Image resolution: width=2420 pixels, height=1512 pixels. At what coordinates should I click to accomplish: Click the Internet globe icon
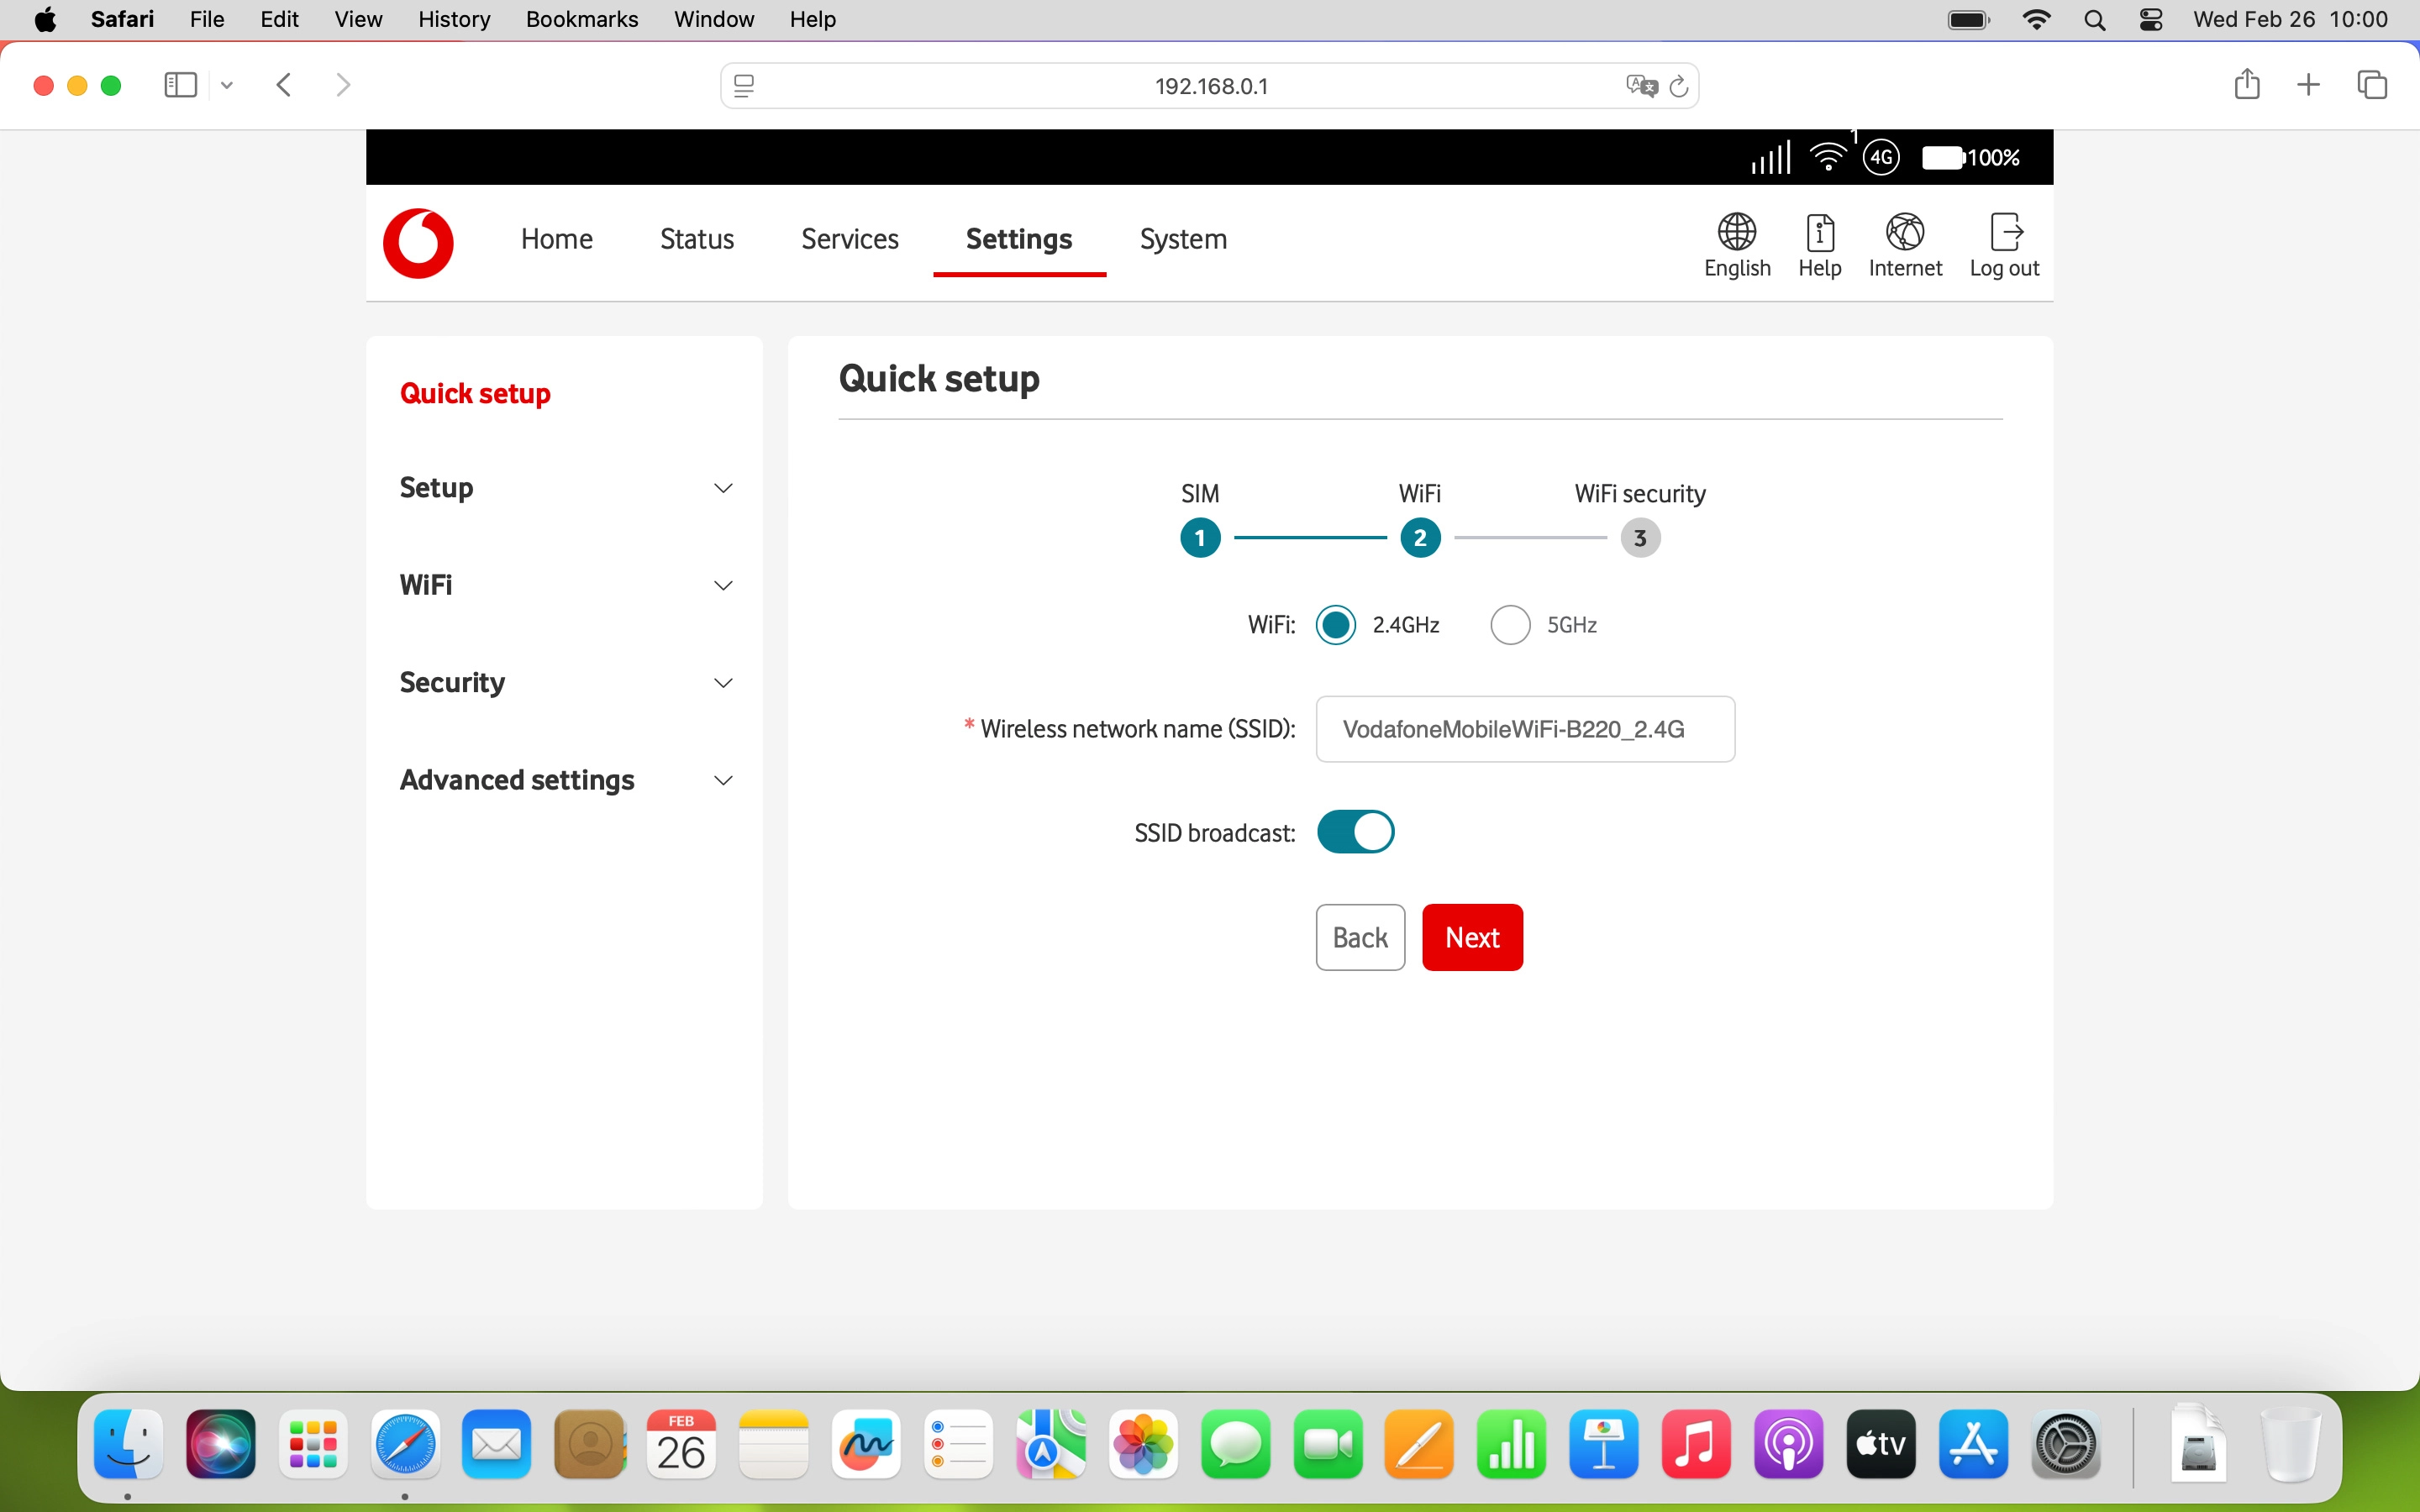coord(1904,233)
